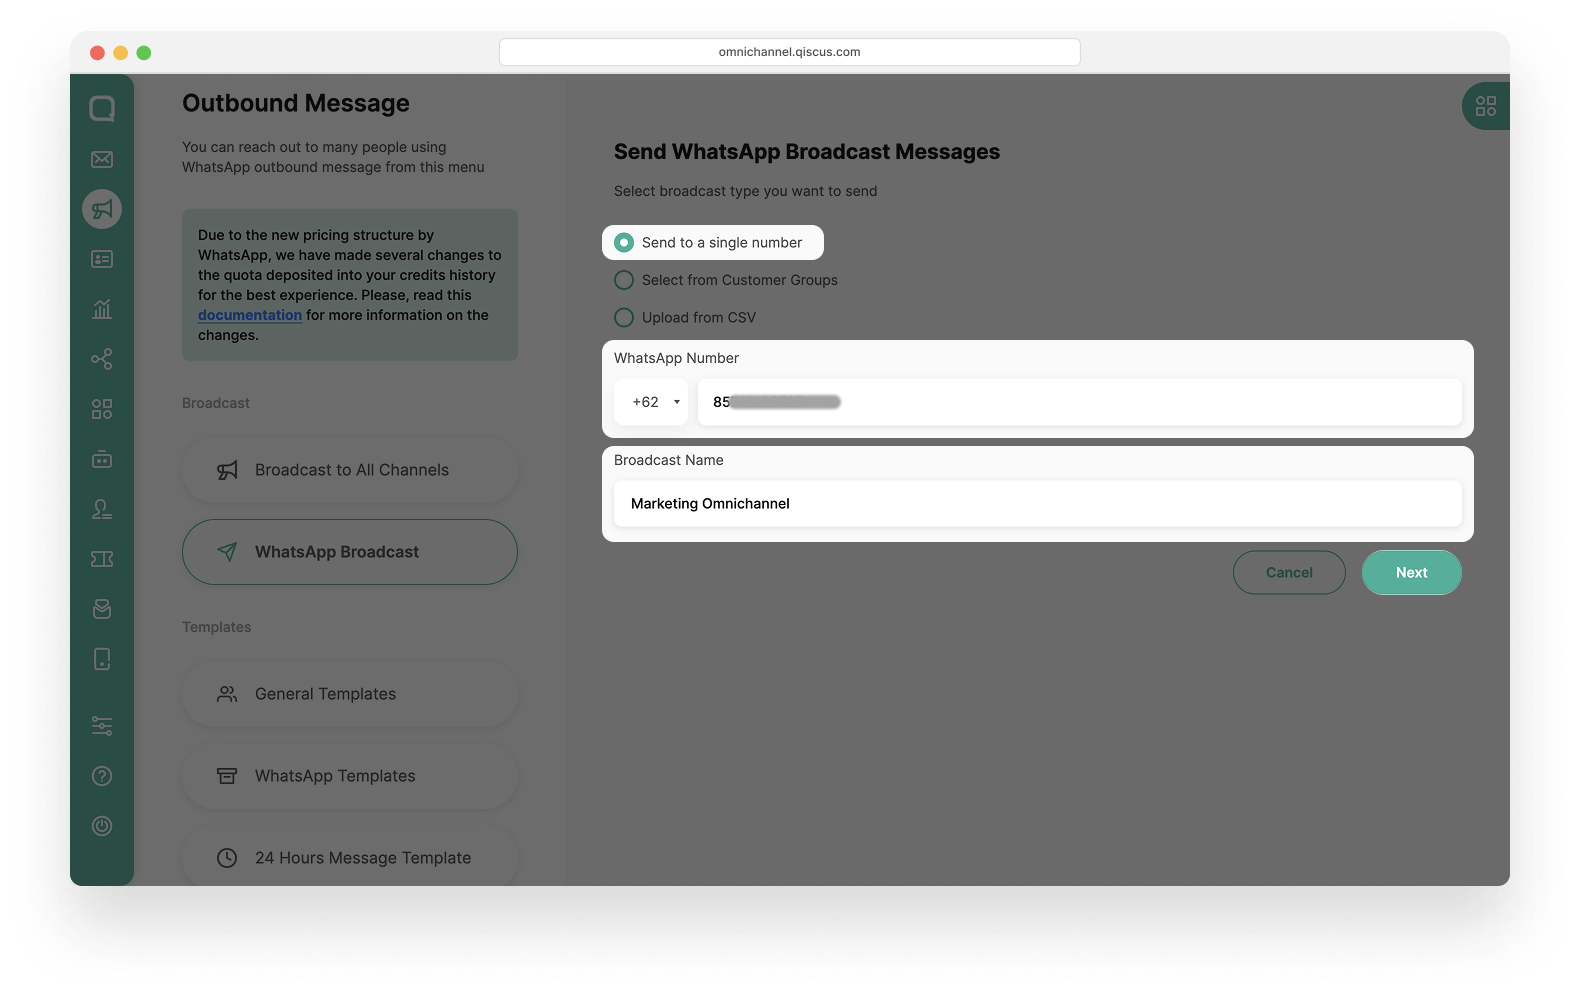Click the Templates section label
The height and width of the screenshot is (995, 1580).
pyautogui.click(x=217, y=627)
